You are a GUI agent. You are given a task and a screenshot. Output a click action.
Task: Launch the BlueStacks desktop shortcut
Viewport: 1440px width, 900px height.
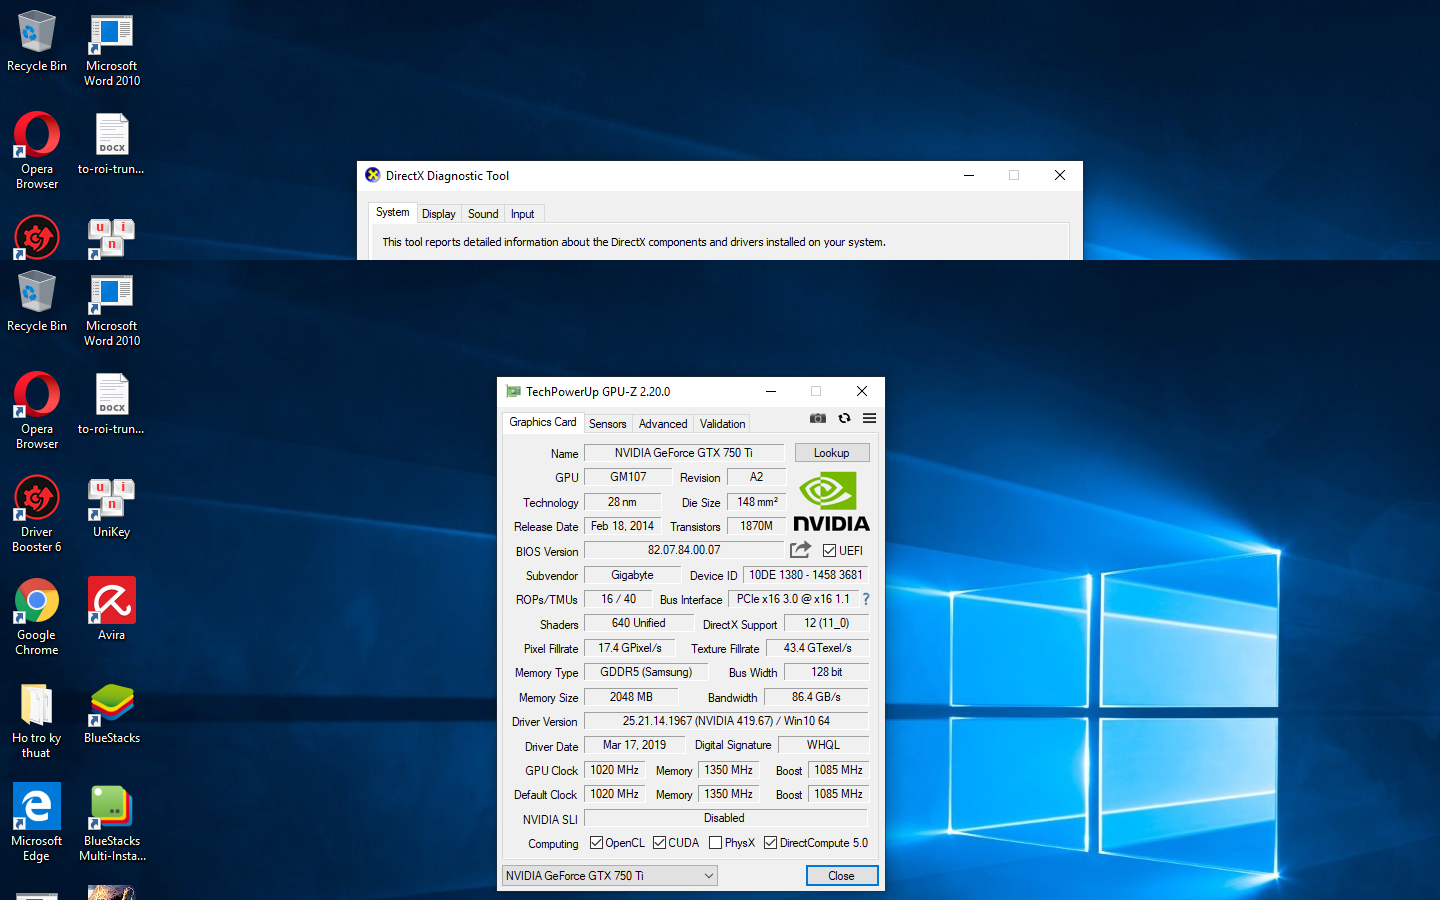[112, 714]
